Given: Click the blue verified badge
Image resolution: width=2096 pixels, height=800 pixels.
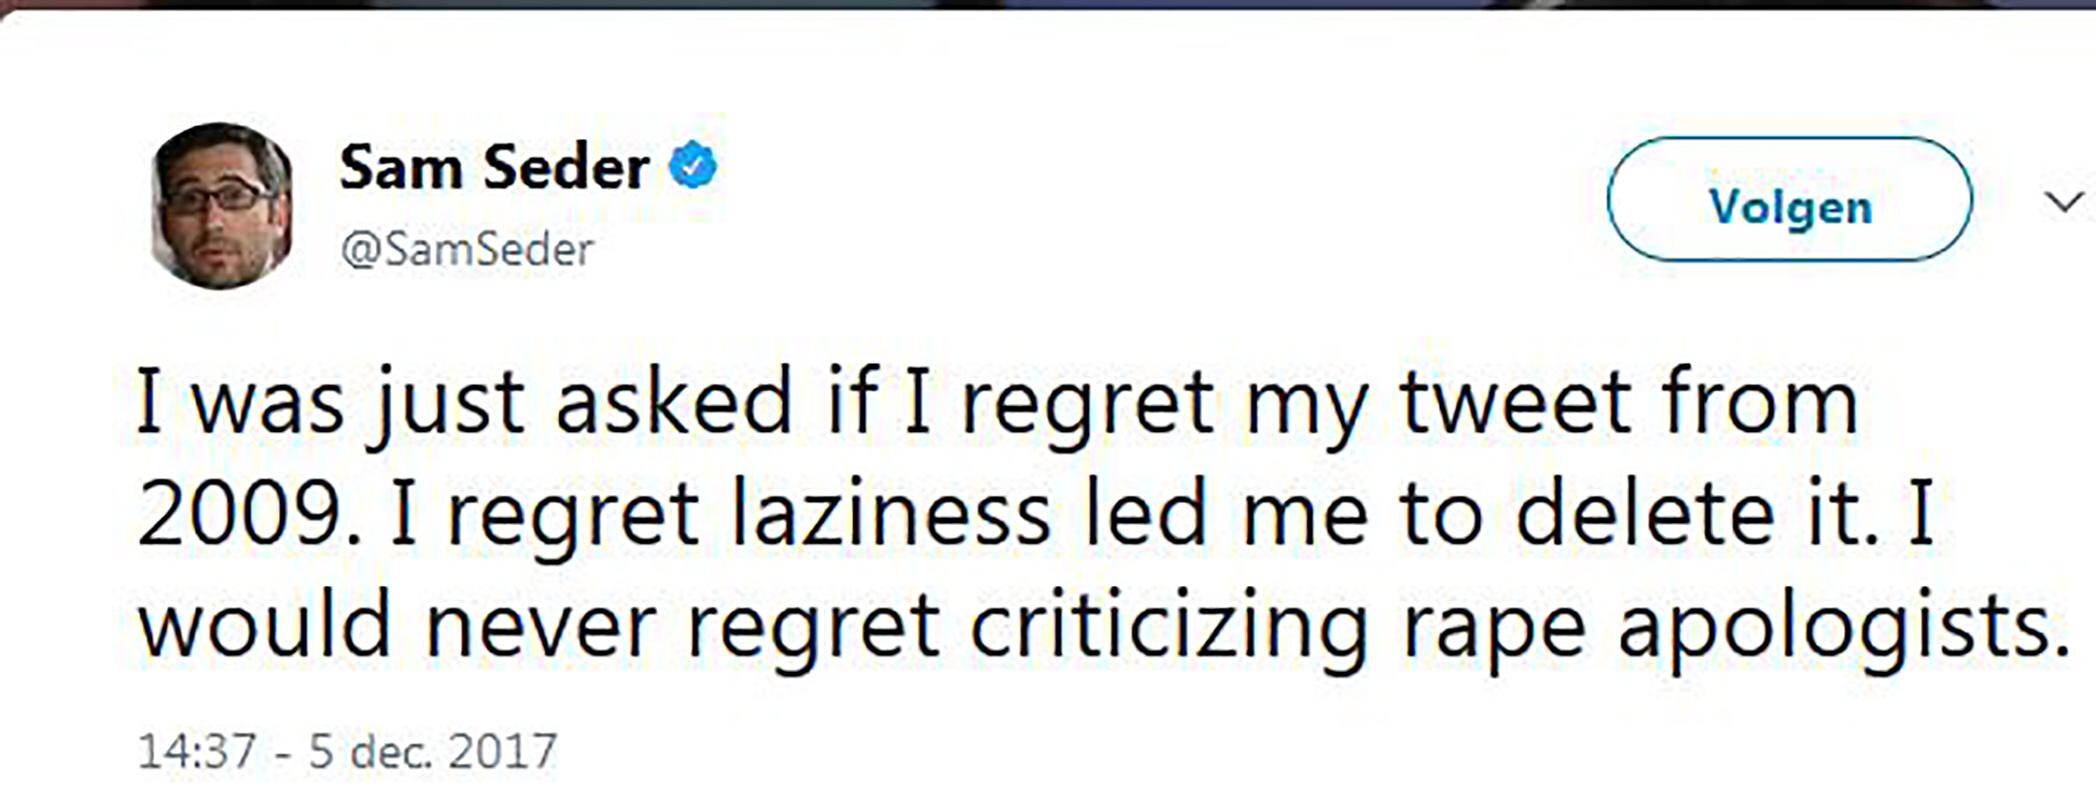Looking at the screenshot, I should tap(693, 166).
